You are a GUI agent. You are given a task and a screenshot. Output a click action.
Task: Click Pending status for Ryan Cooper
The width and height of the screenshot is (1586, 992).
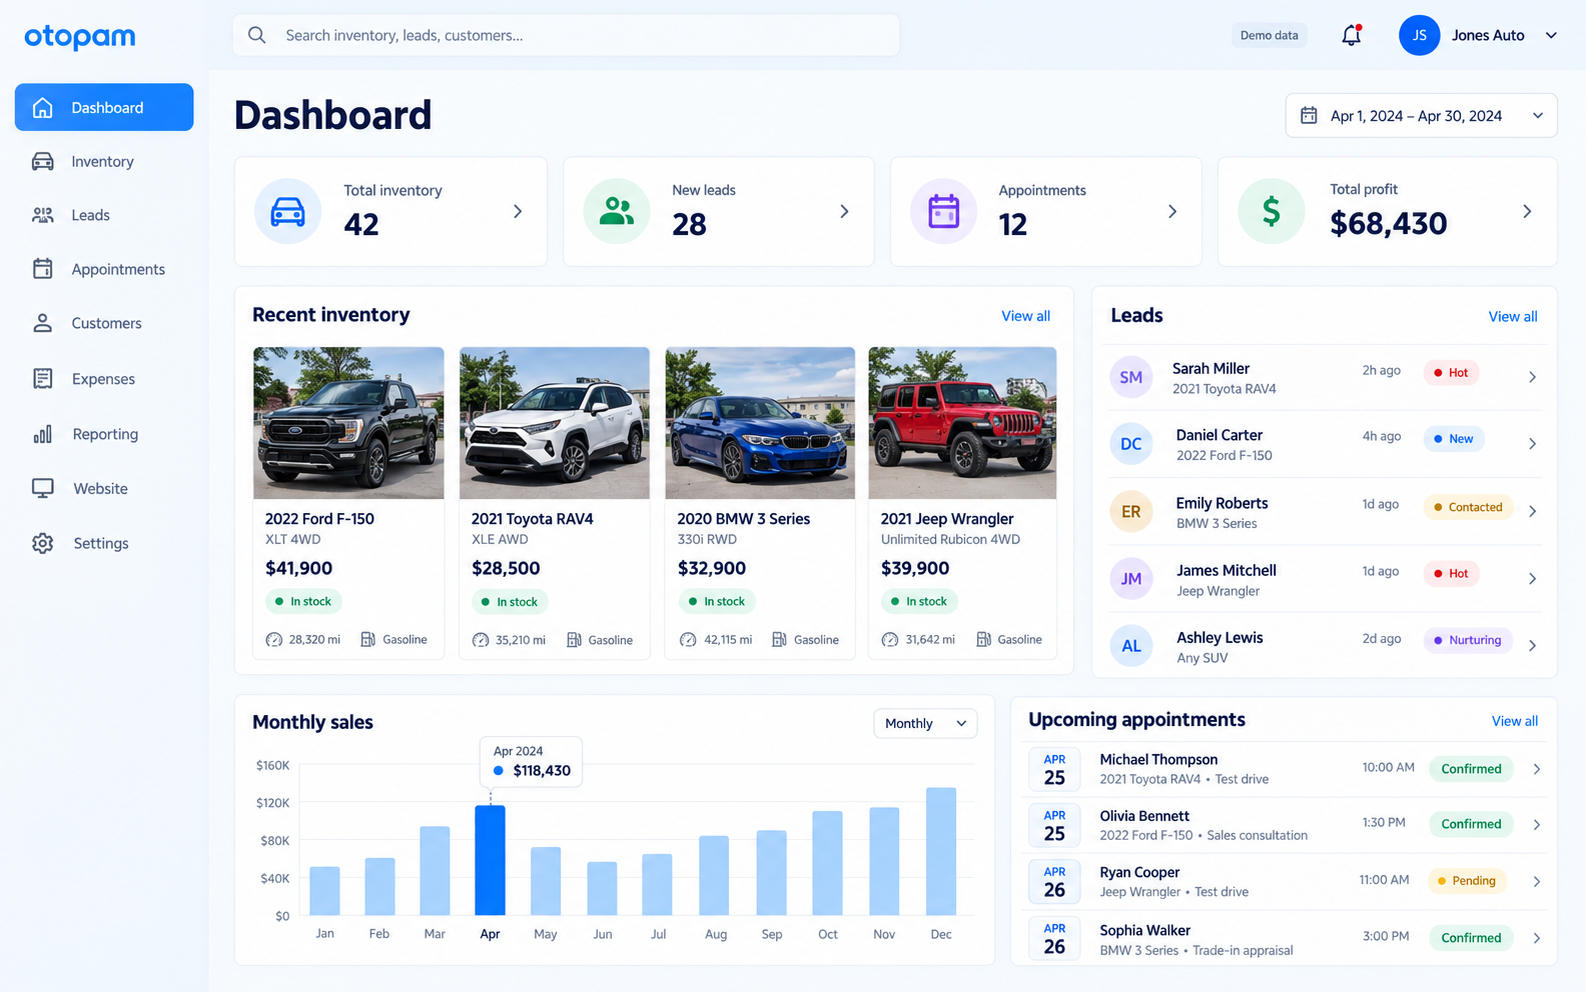pyautogui.click(x=1466, y=881)
